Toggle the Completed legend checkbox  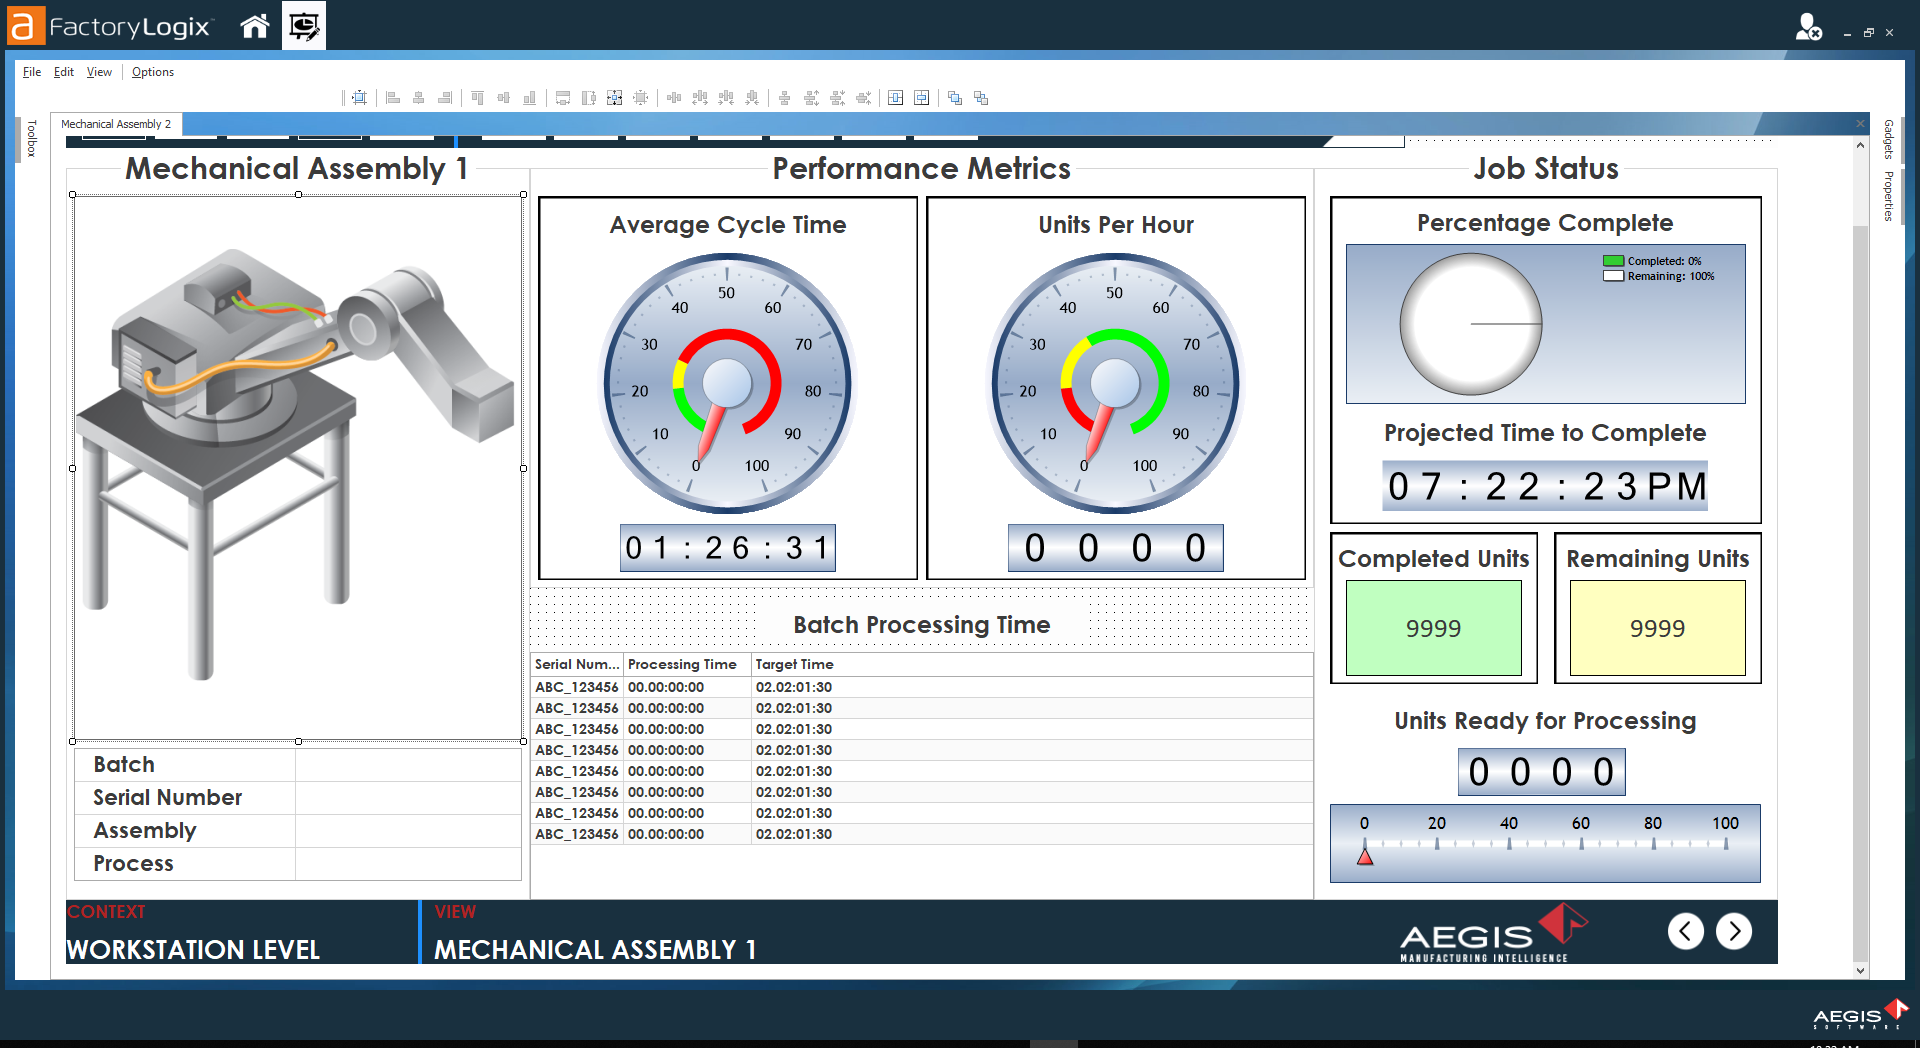point(1613,261)
